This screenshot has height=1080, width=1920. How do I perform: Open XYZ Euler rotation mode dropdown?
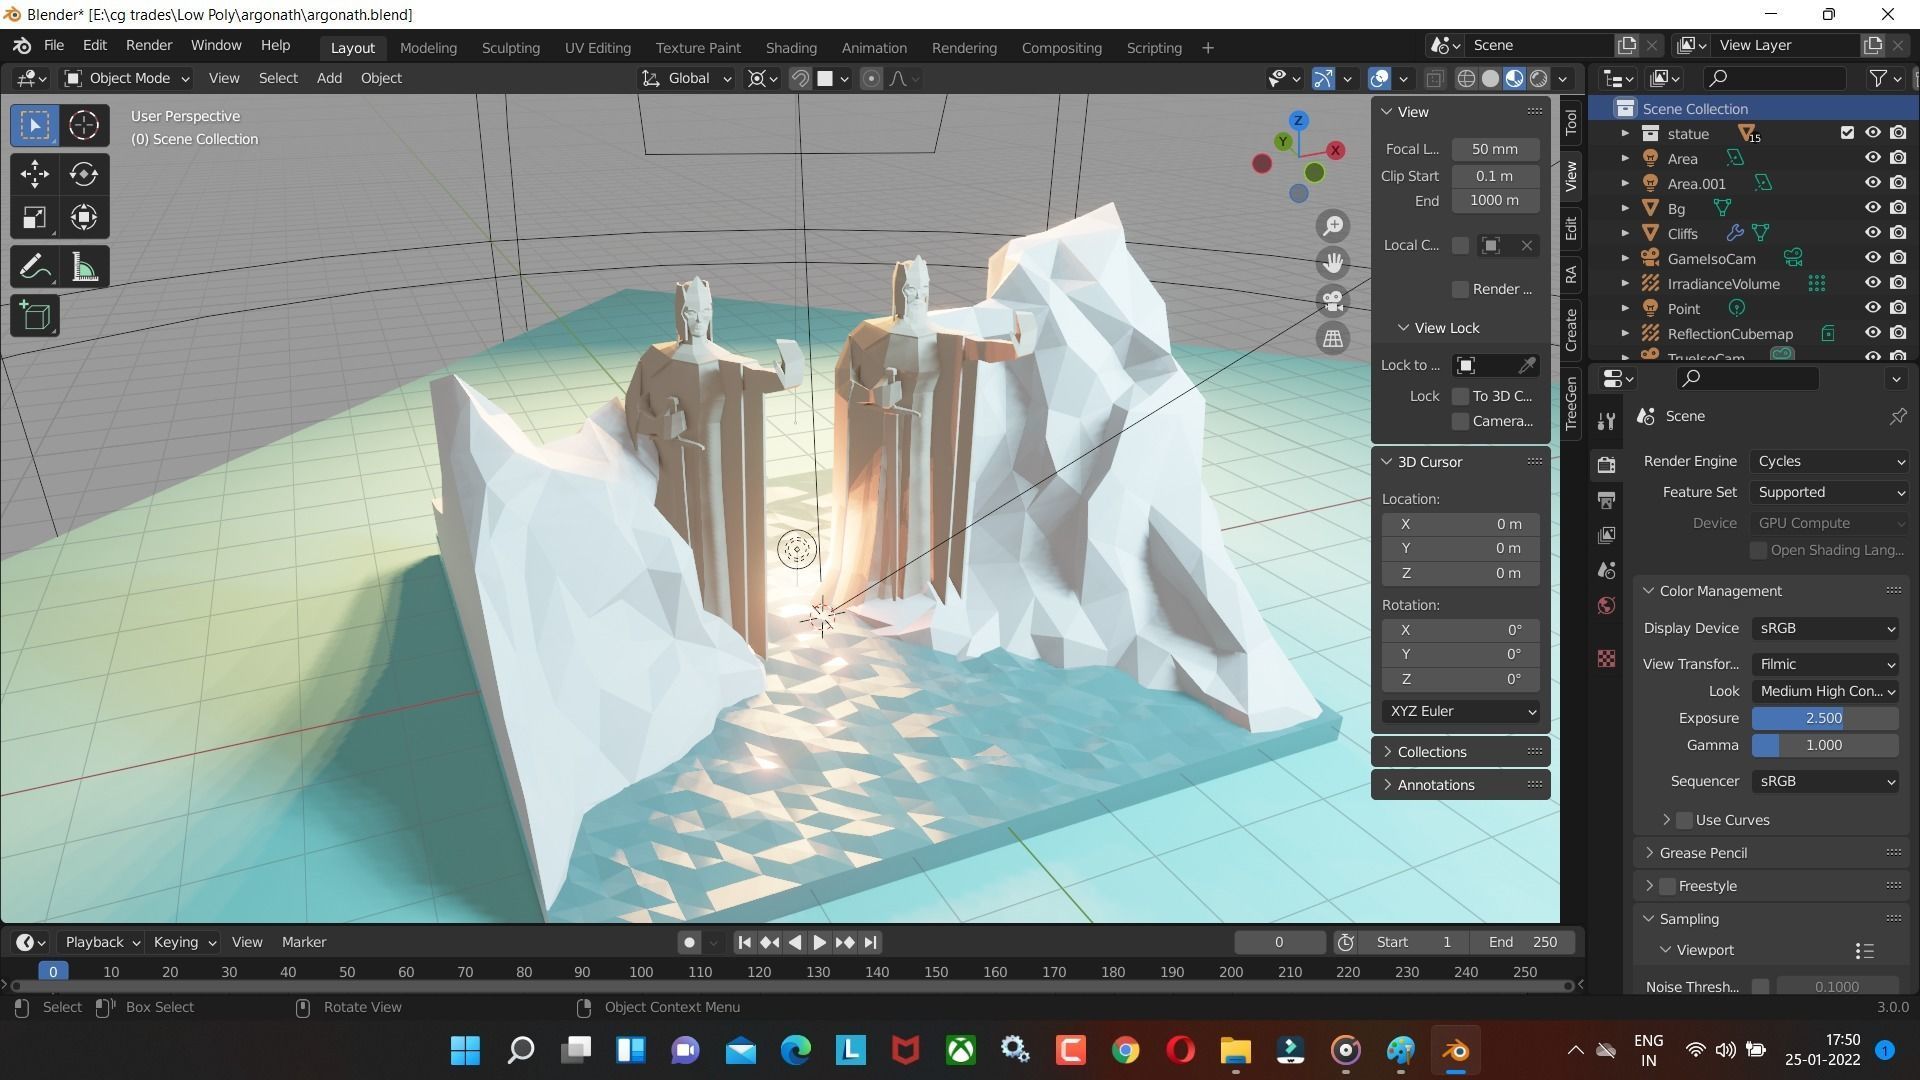pos(1461,711)
